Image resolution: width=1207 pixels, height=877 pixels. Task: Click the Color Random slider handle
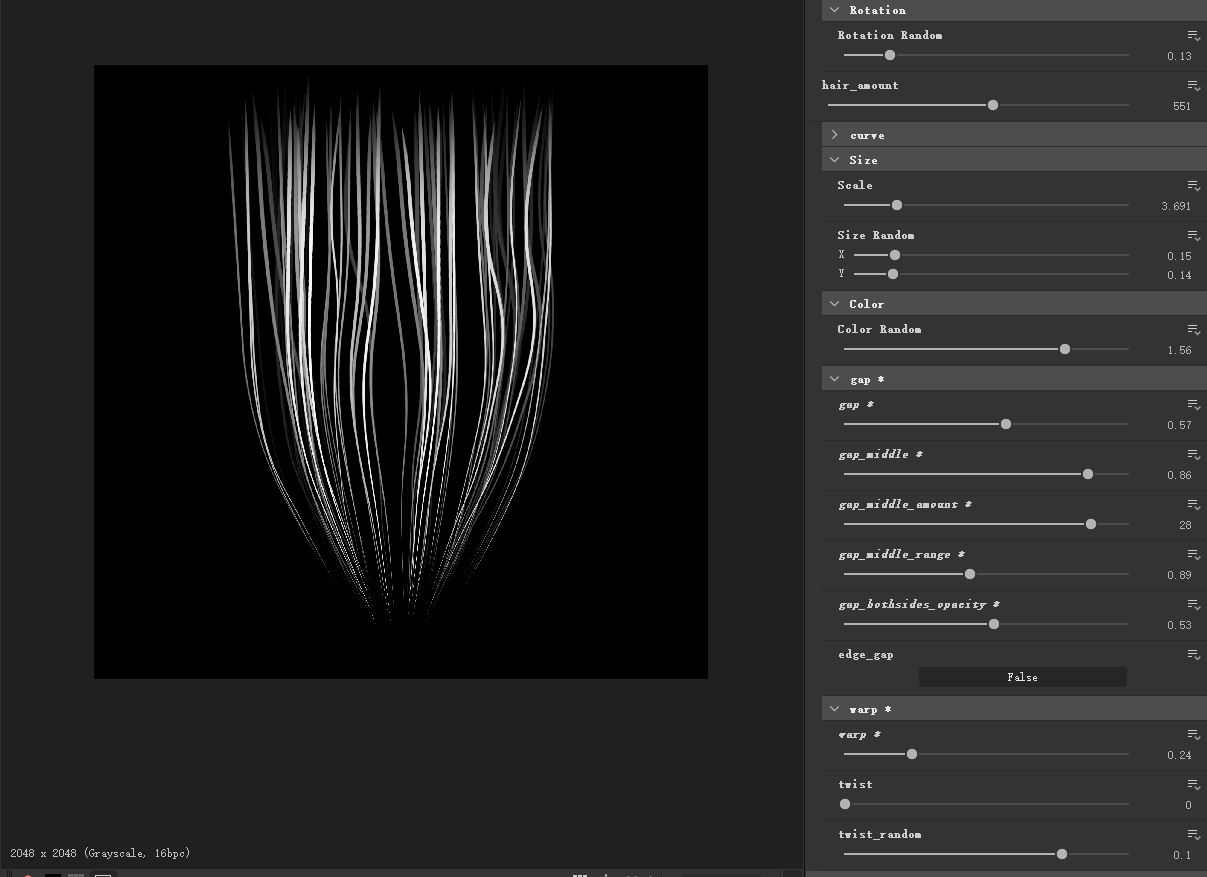point(1065,349)
